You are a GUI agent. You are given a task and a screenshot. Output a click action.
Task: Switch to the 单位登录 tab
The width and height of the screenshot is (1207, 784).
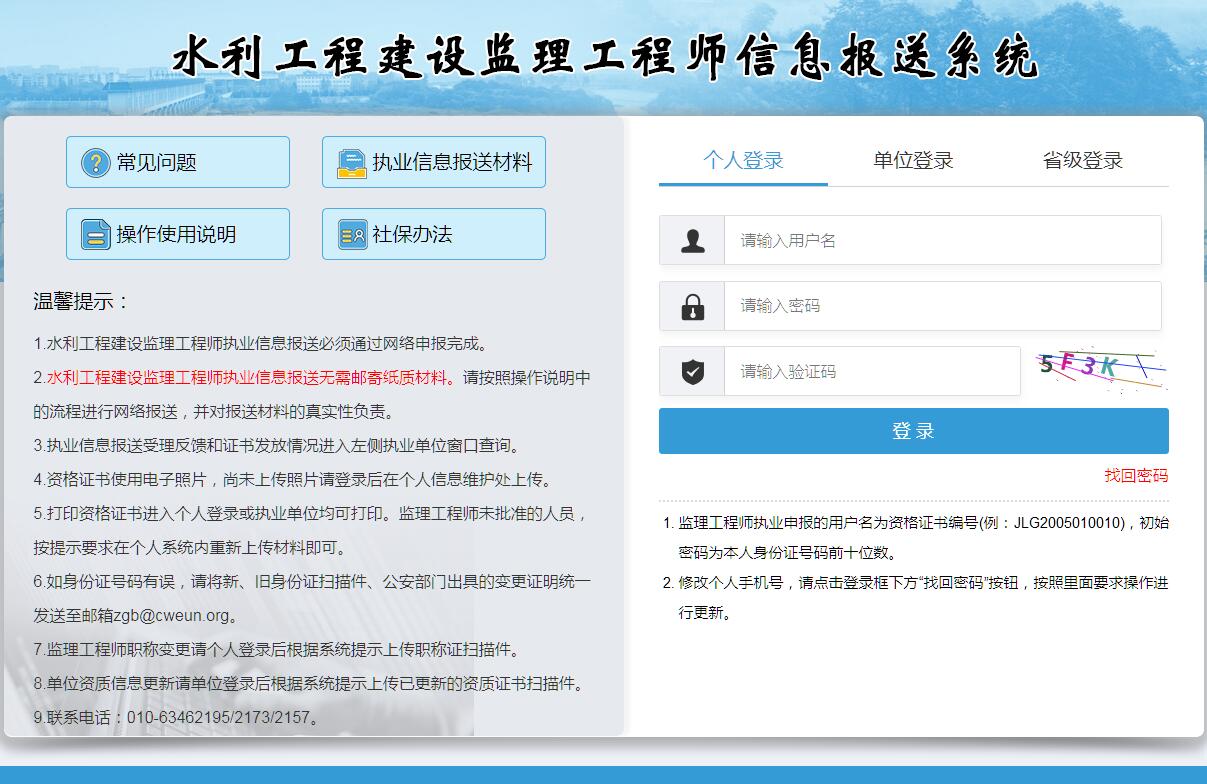click(x=913, y=160)
